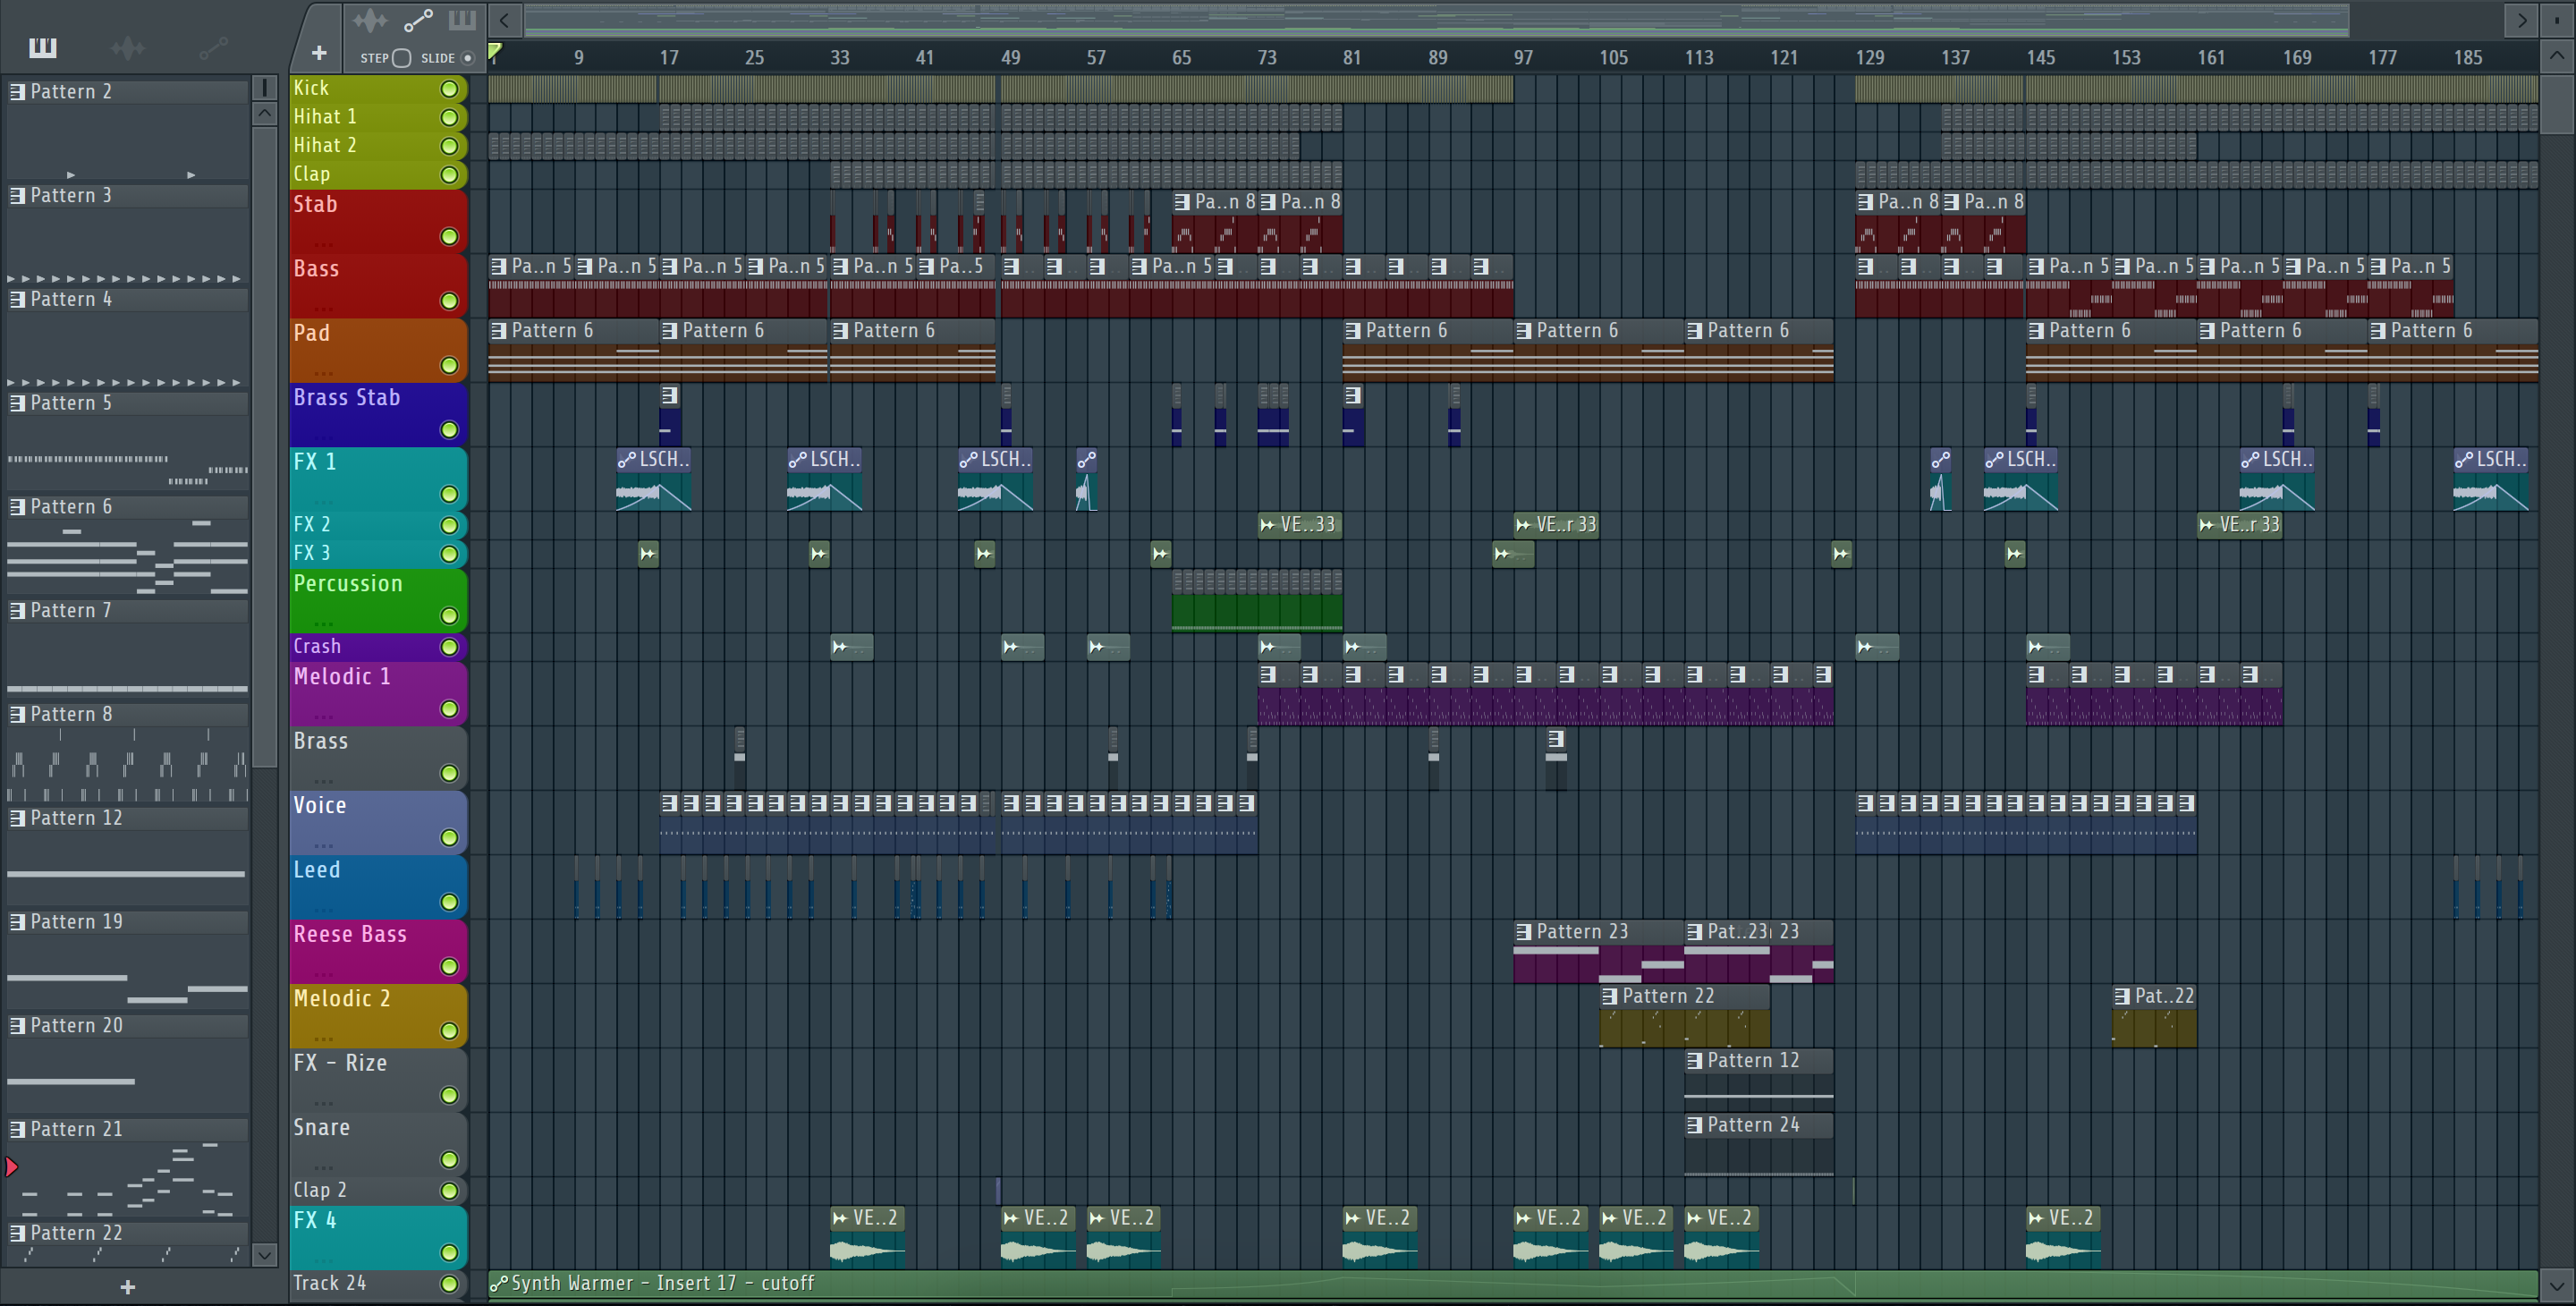Mute the Stab track
Viewport: 2576px width, 1306px height.
pos(450,237)
